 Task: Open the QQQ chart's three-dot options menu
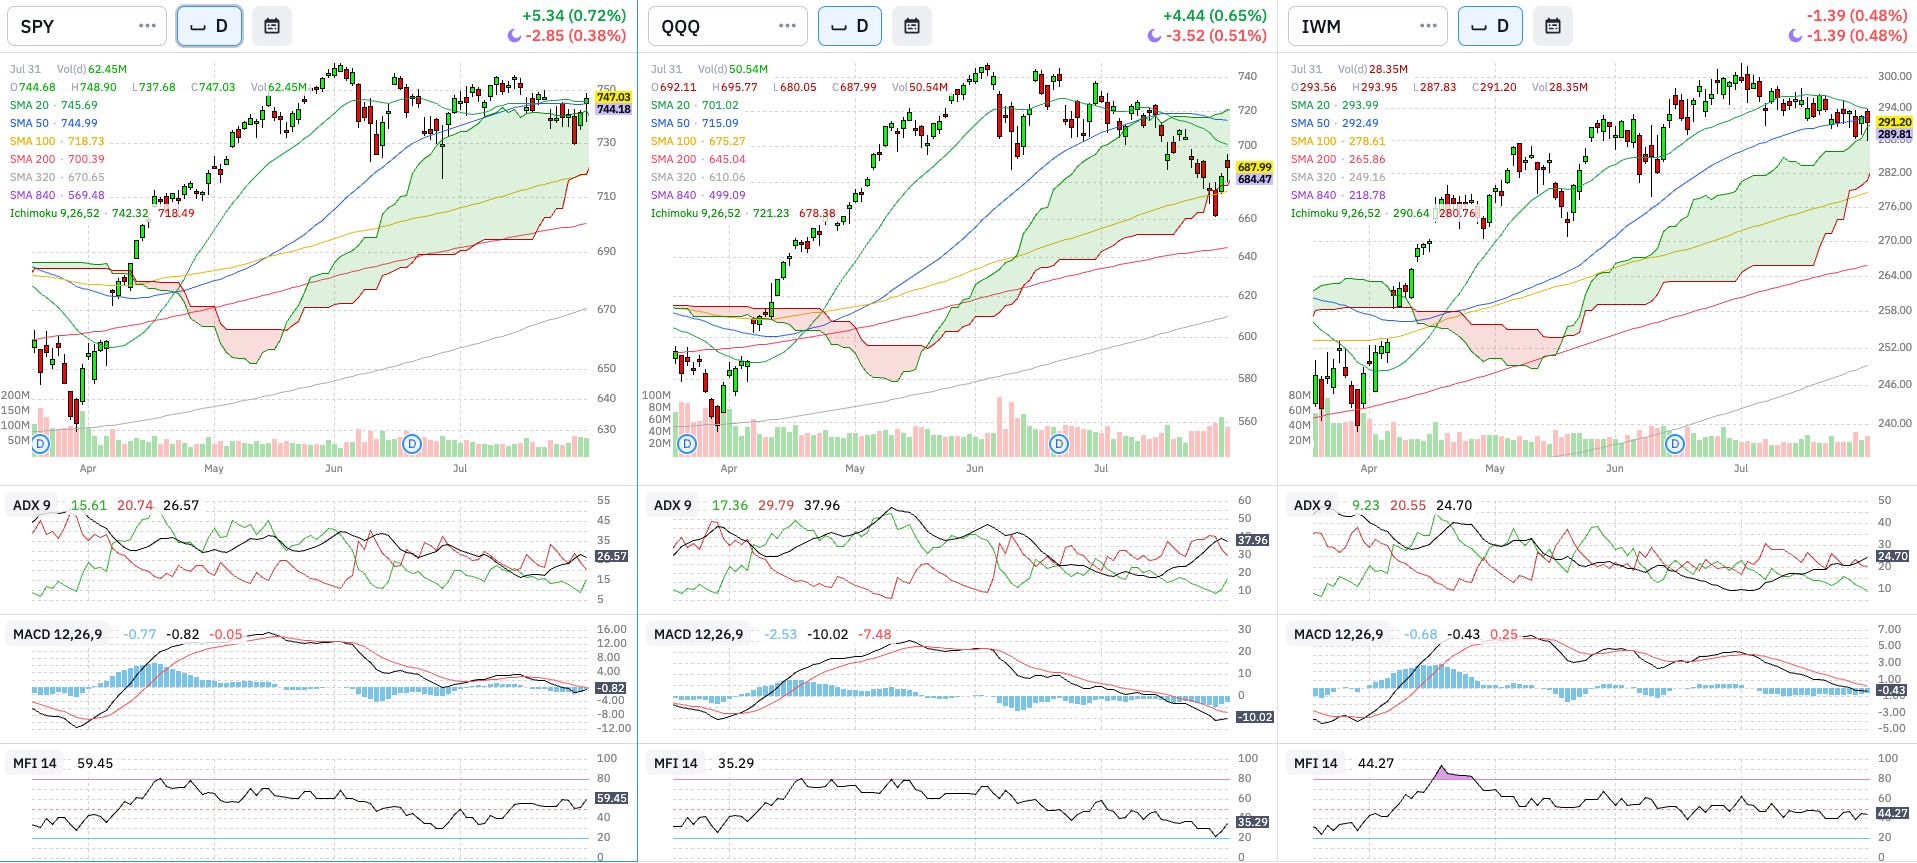click(788, 26)
